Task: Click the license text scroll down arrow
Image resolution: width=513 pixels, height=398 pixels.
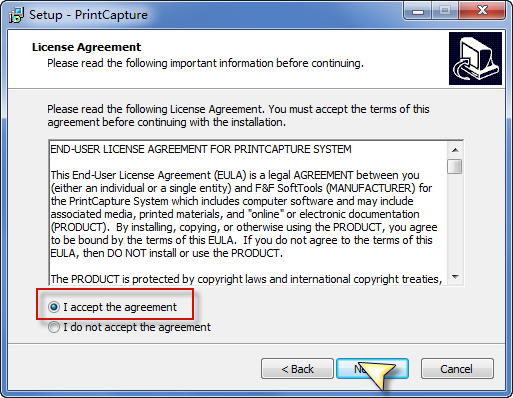Action: pos(455,277)
